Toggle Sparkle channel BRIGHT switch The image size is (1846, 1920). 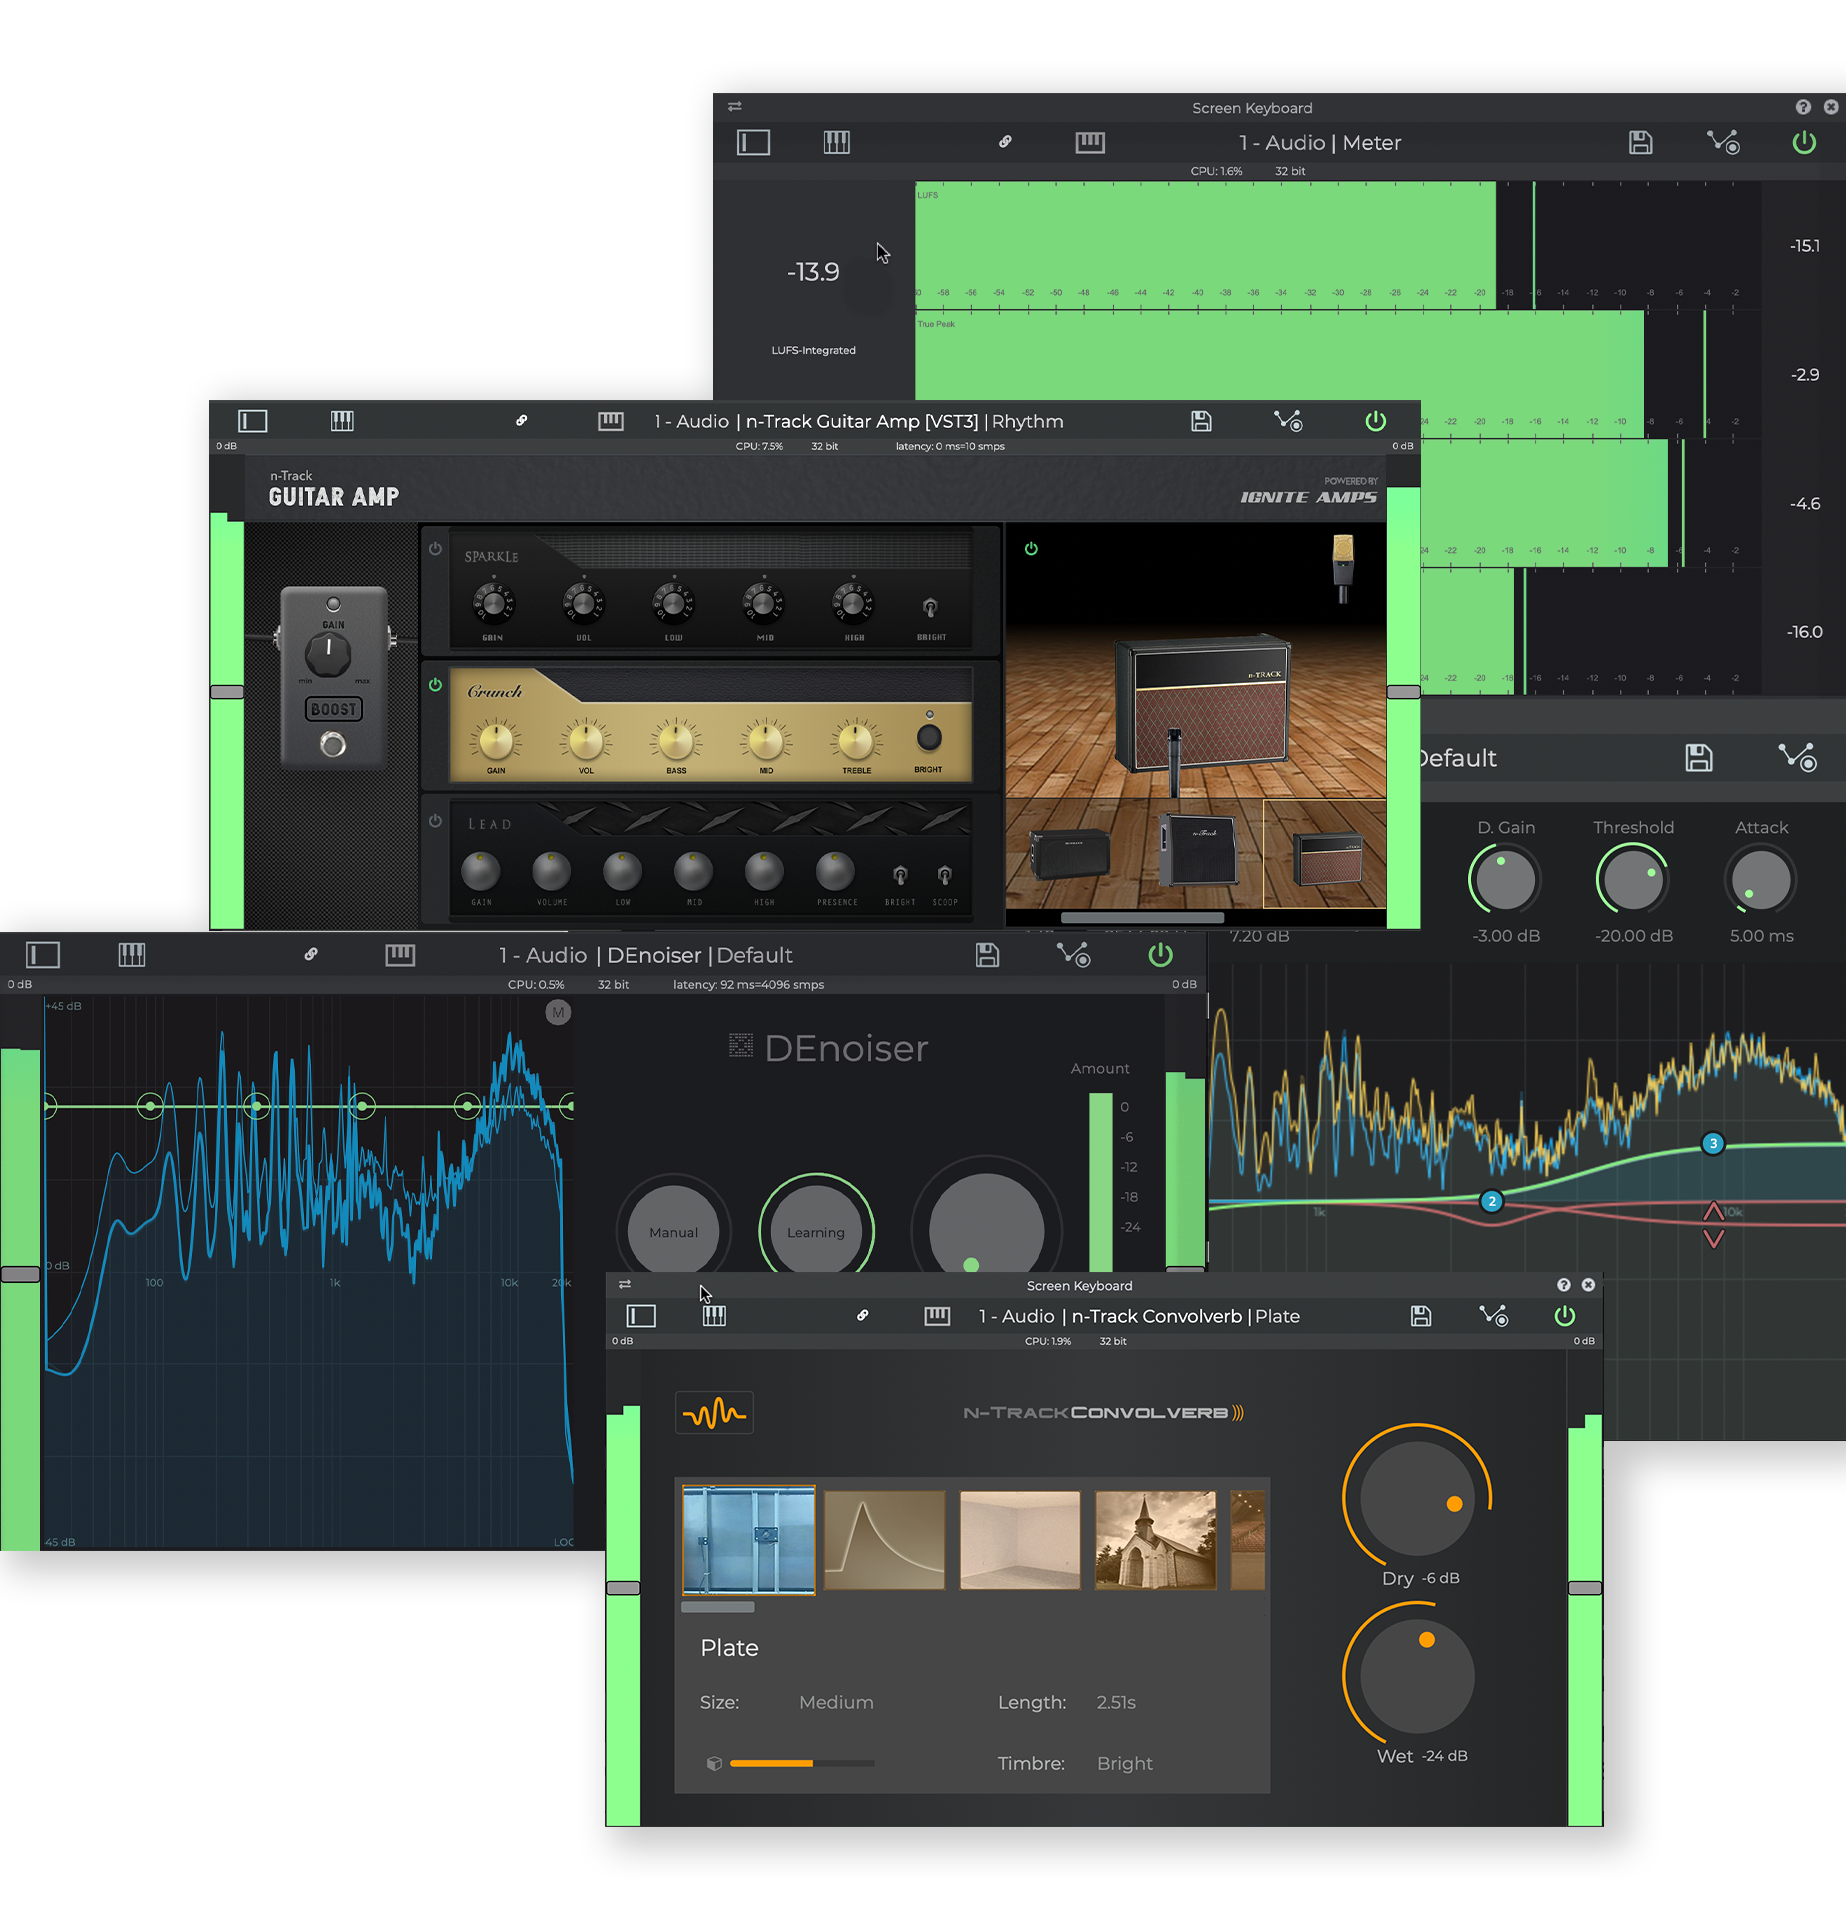click(930, 607)
